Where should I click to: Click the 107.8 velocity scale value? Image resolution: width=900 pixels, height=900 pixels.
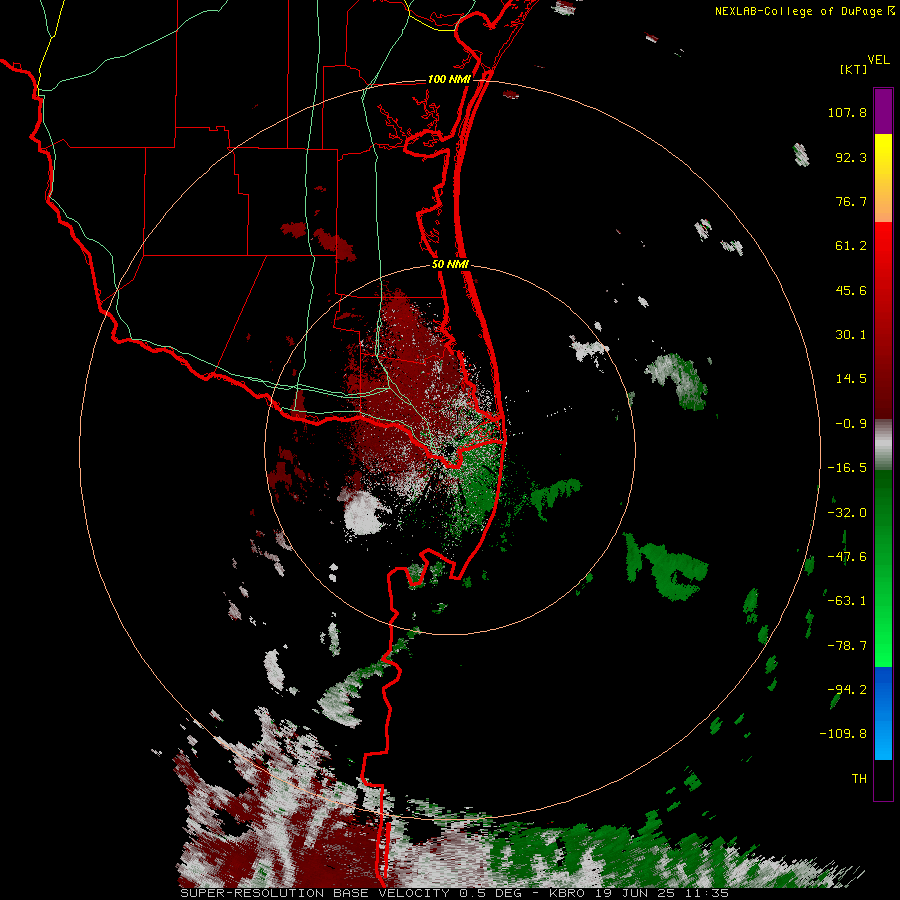[x=847, y=112]
